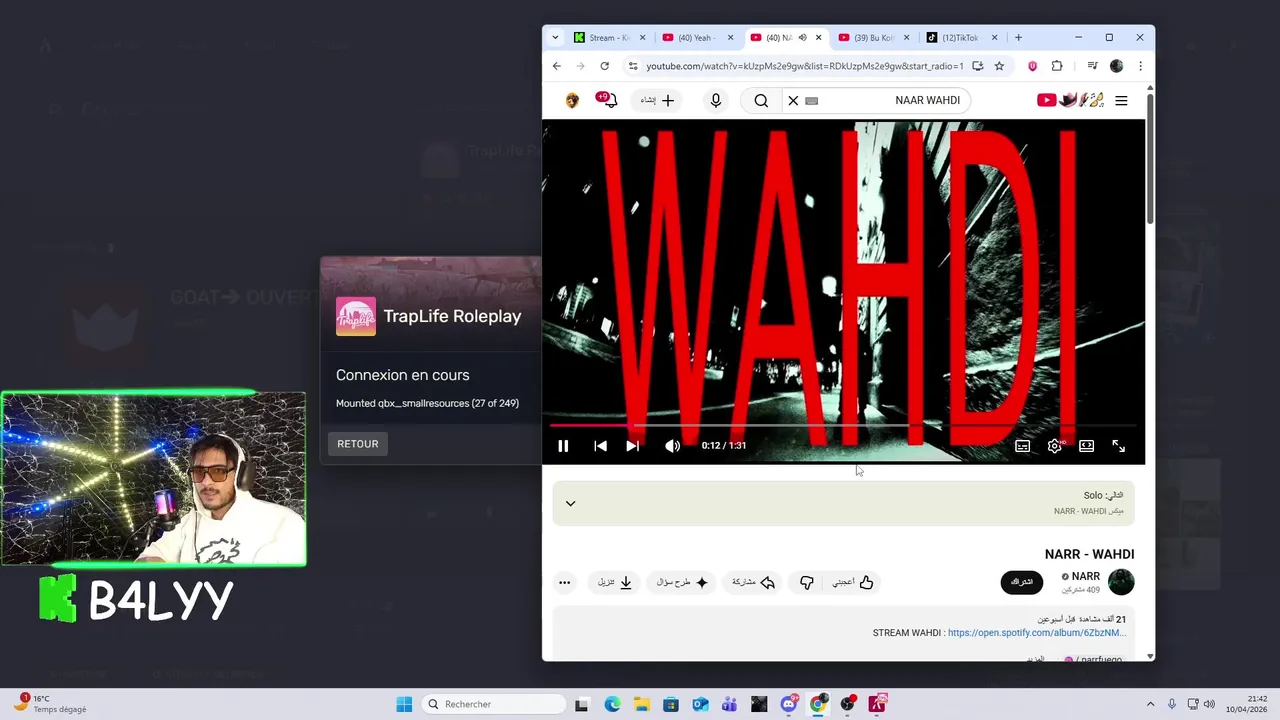Open the YouTube hamburger menu
Screen dimensions: 1280x720
1121,100
